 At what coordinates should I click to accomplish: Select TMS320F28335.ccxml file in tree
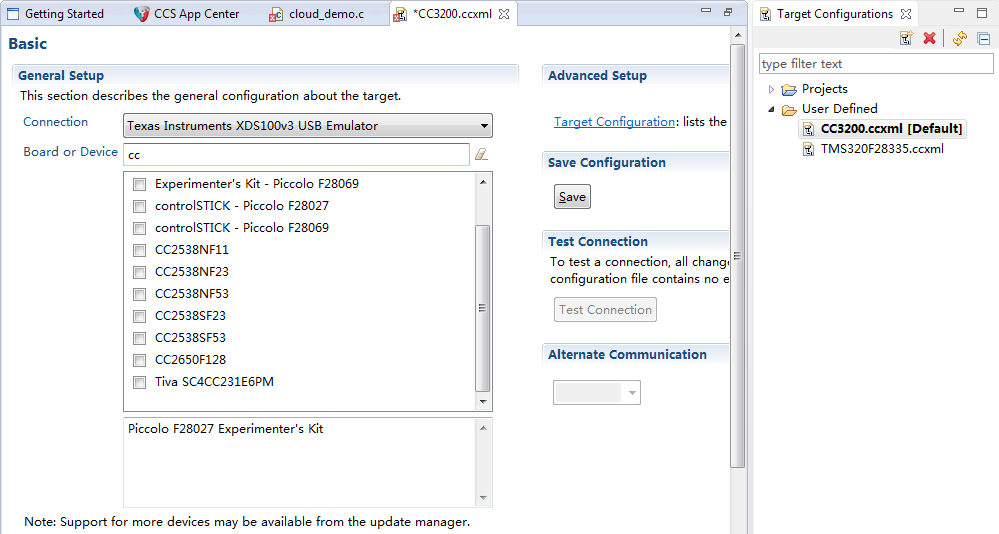click(874, 149)
